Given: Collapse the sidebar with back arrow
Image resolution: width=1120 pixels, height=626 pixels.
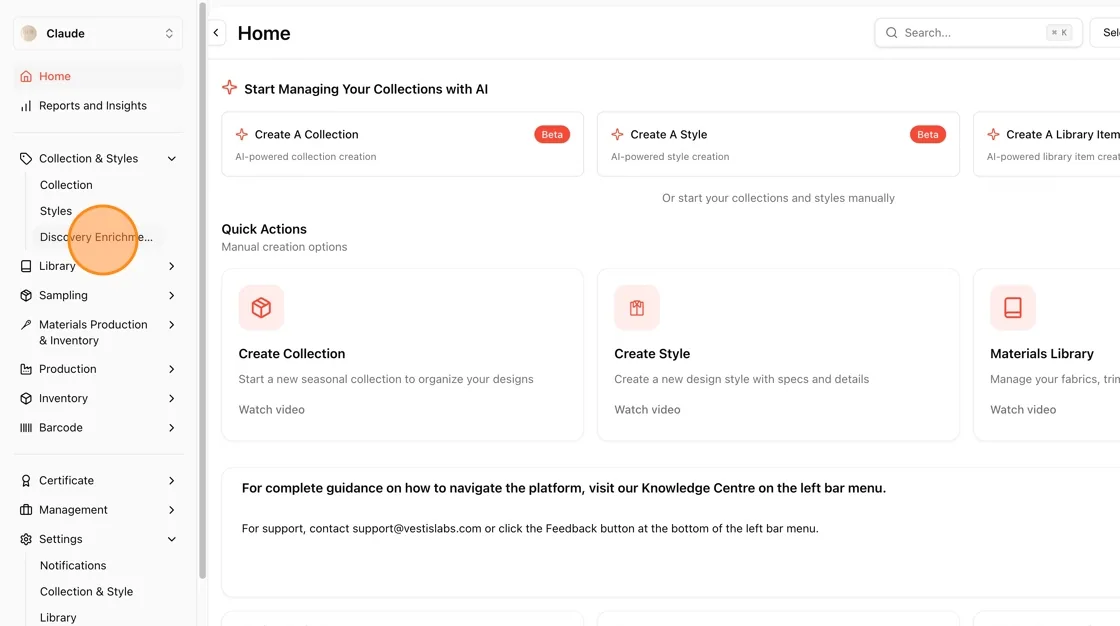Looking at the screenshot, I should [x=216, y=33].
